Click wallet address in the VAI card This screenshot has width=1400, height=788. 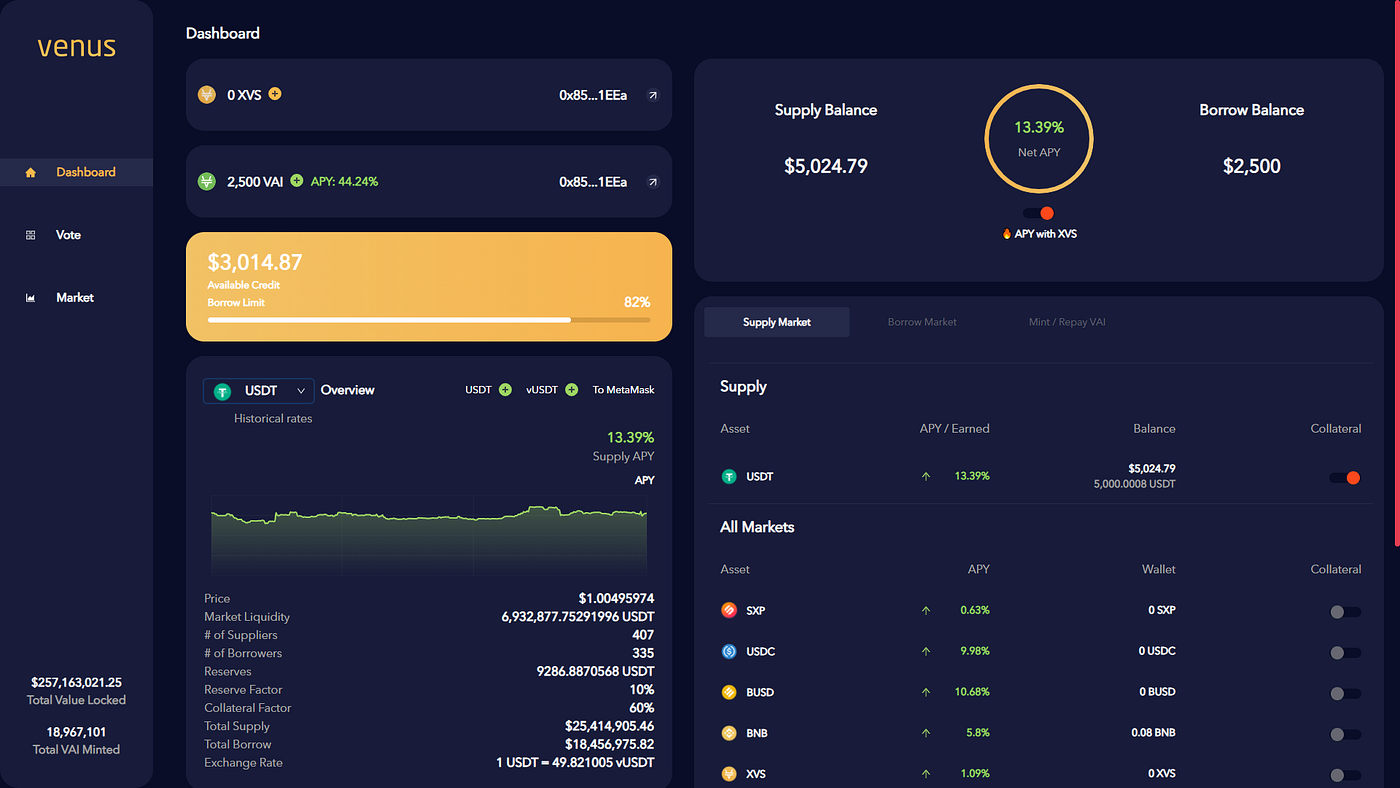click(x=593, y=182)
